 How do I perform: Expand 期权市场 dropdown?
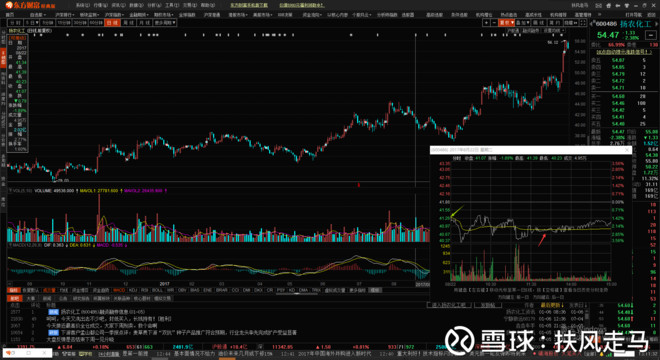tap(164, 15)
